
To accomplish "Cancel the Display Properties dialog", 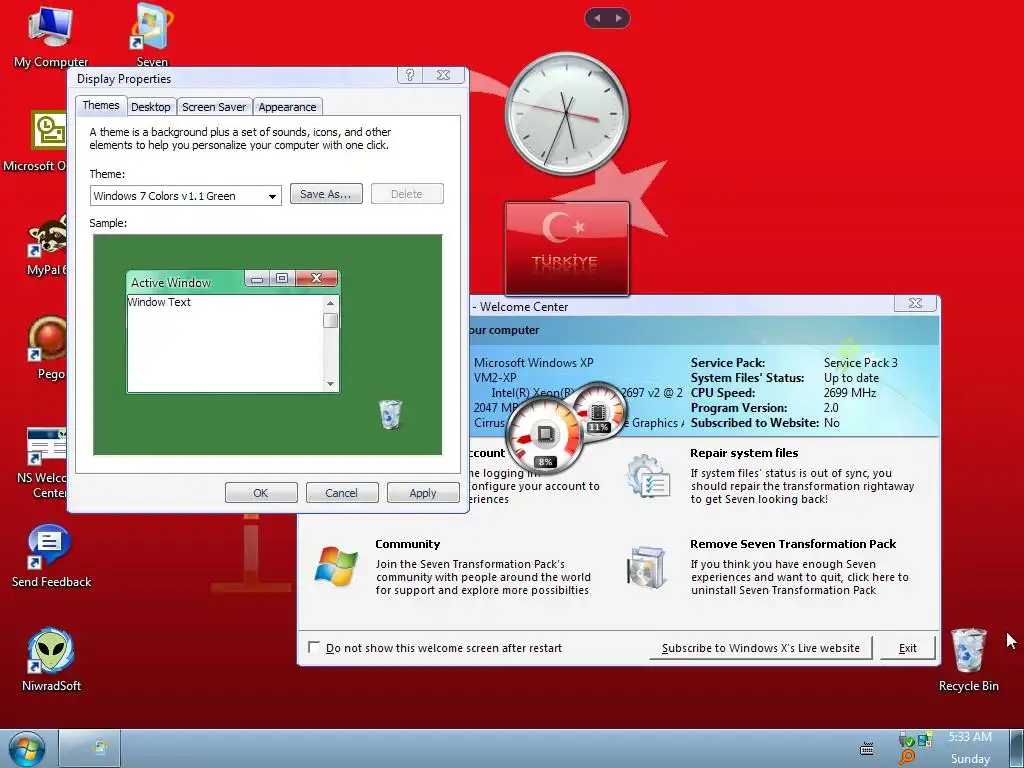I will (x=342, y=493).
